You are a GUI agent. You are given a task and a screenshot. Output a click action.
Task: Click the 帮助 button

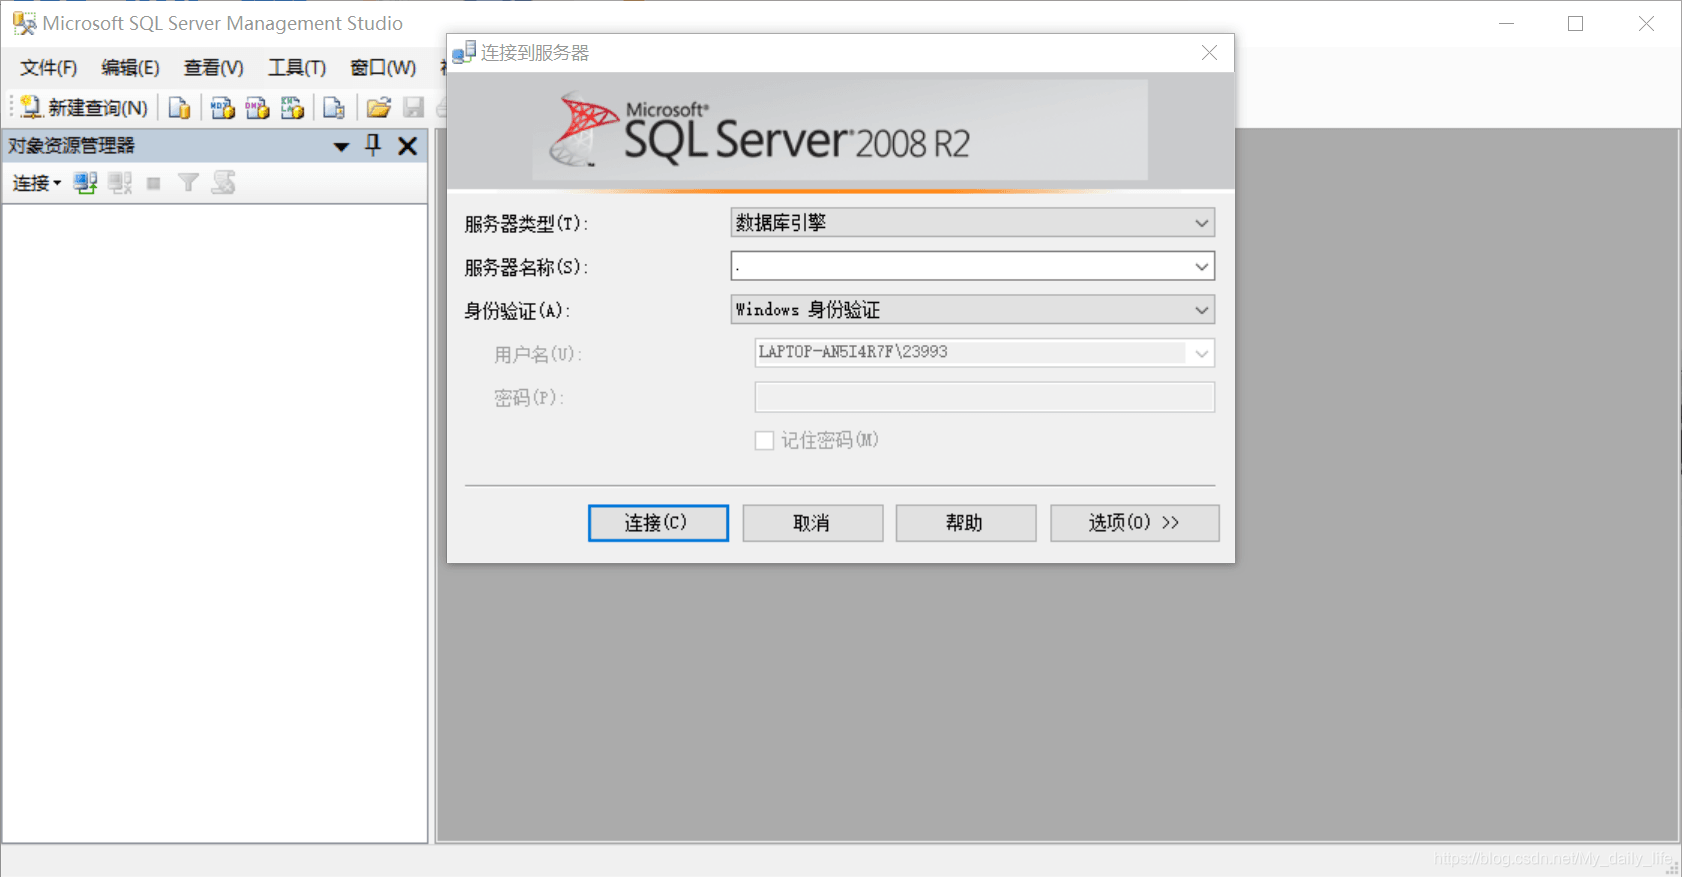[966, 523]
